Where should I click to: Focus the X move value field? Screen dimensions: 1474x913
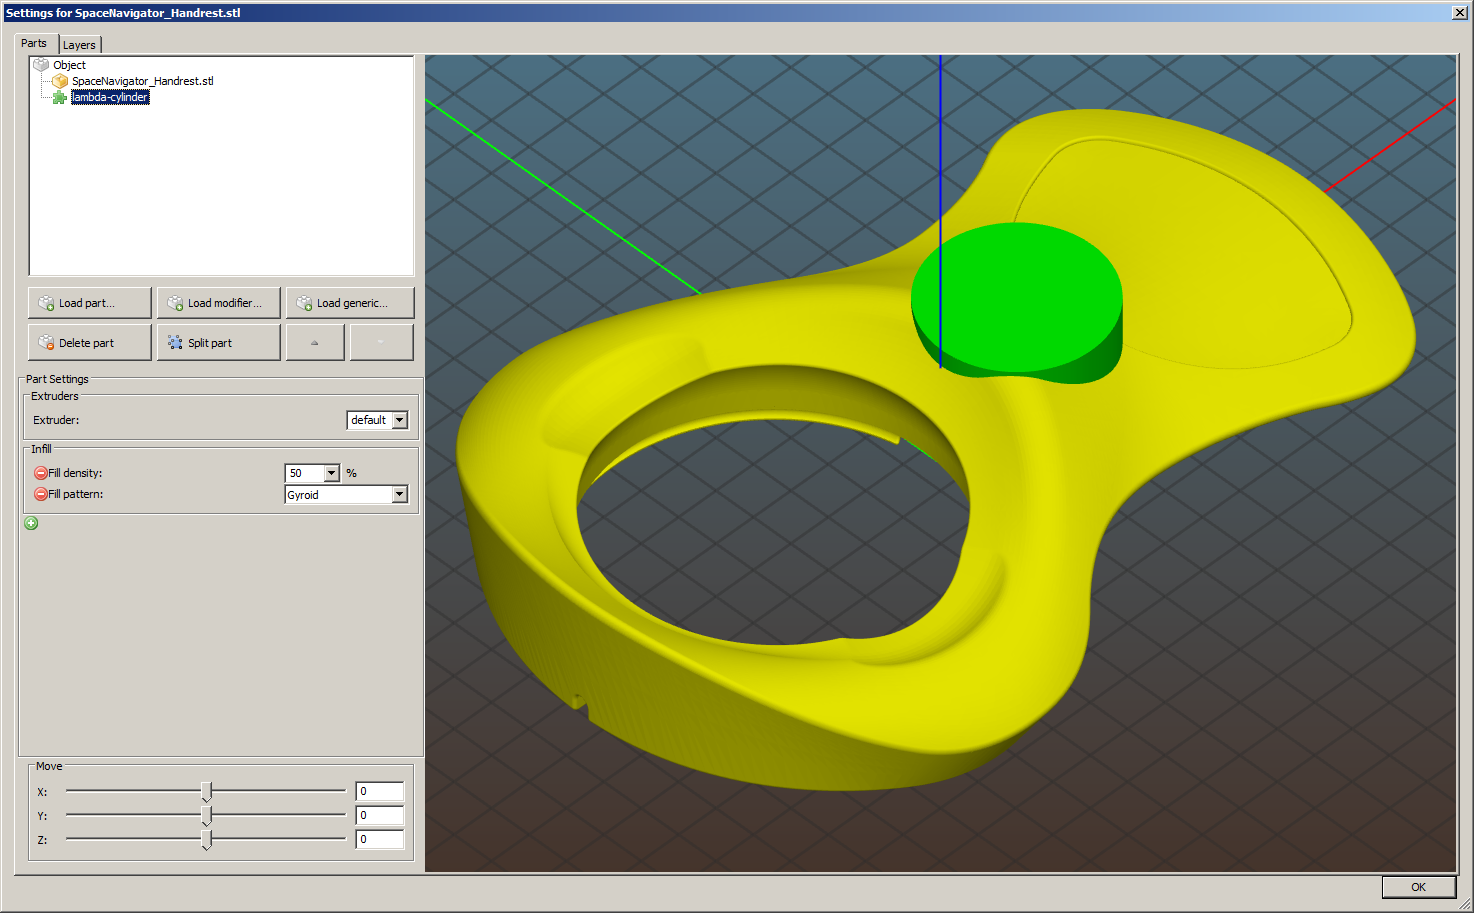pyautogui.click(x=380, y=791)
